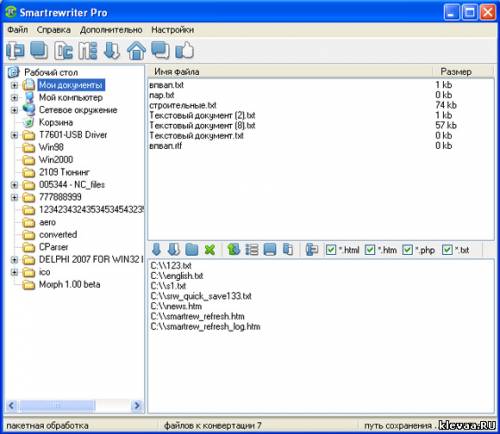The image size is (500, 434).
Task: Click the thumbs-up toolbar icon
Action: coord(185,50)
